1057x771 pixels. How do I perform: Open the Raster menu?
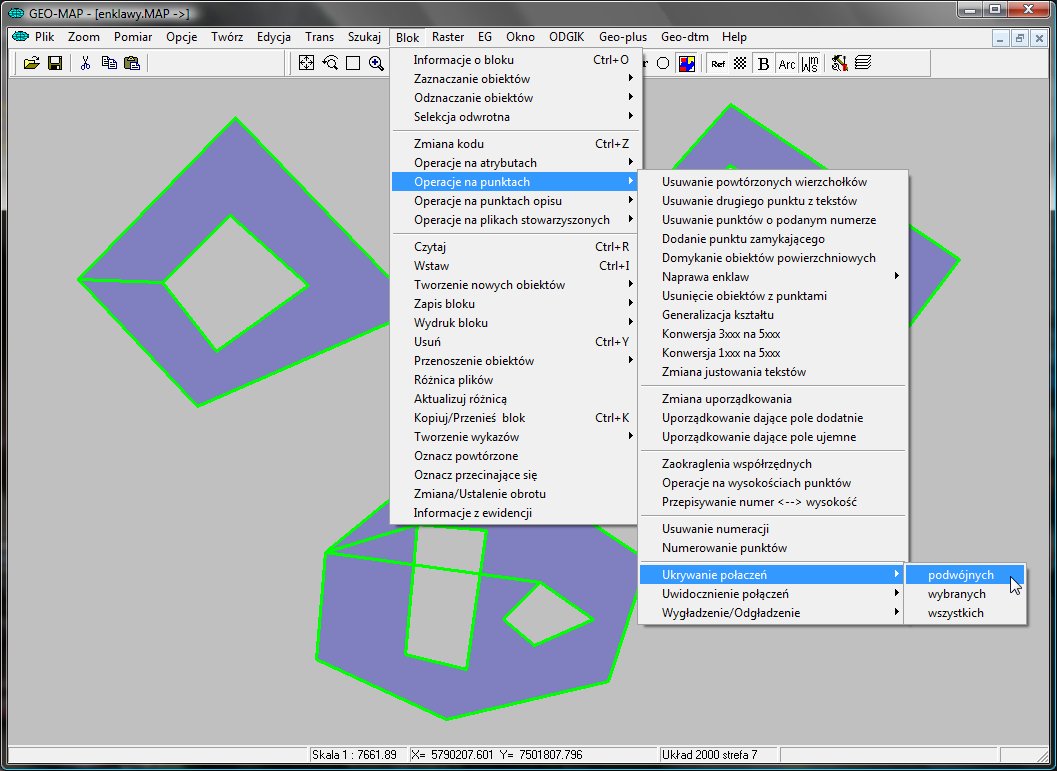pyautogui.click(x=448, y=37)
